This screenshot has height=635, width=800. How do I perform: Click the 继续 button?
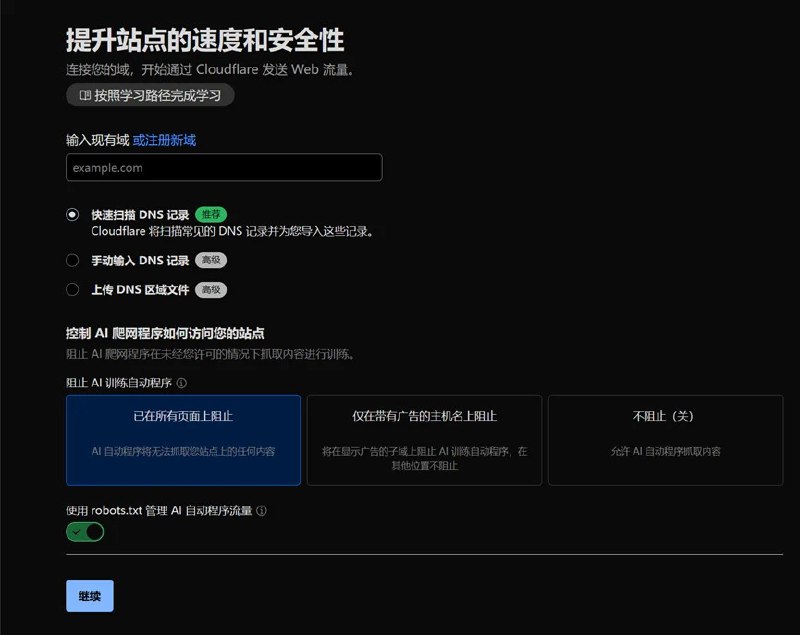click(89, 595)
